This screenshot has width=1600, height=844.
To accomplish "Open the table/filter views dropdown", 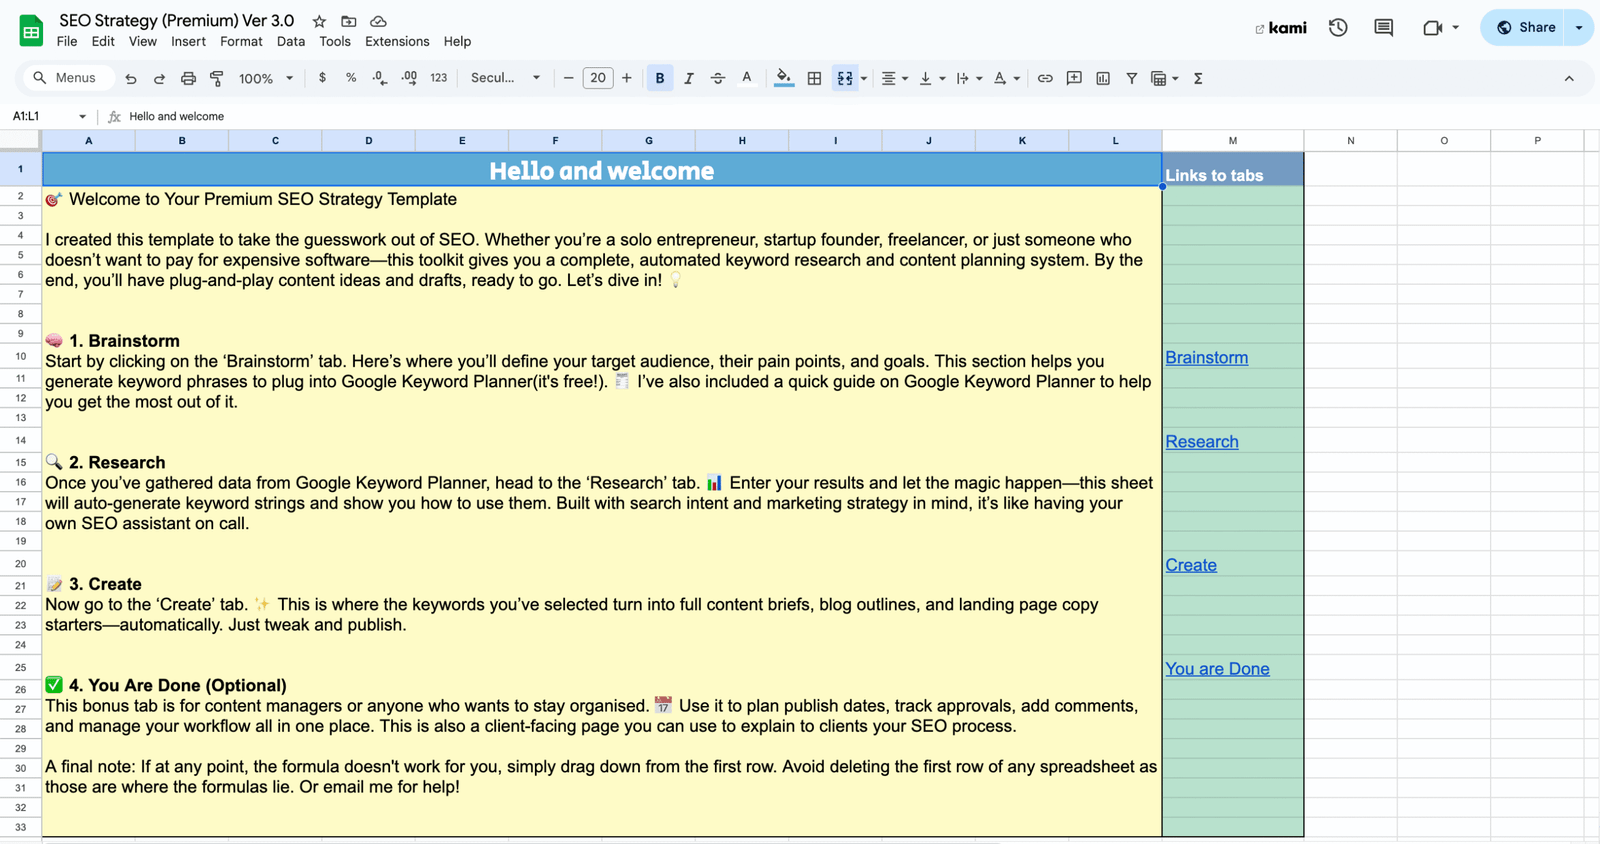I will pyautogui.click(x=1164, y=78).
